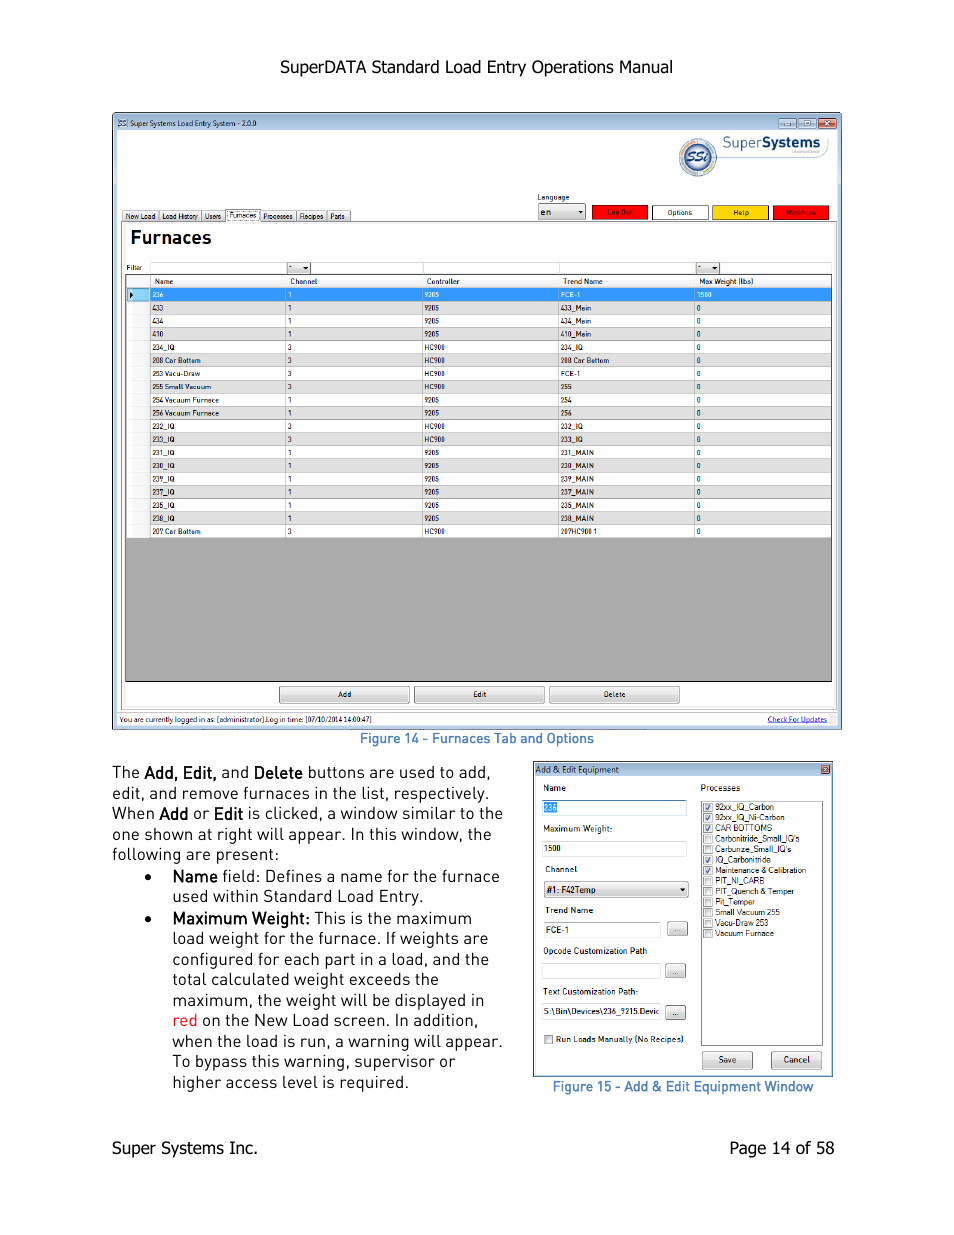This screenshot has height=1235, width=954.
Task: Click the Text Customization Path field
Action: coord(601,1012)
